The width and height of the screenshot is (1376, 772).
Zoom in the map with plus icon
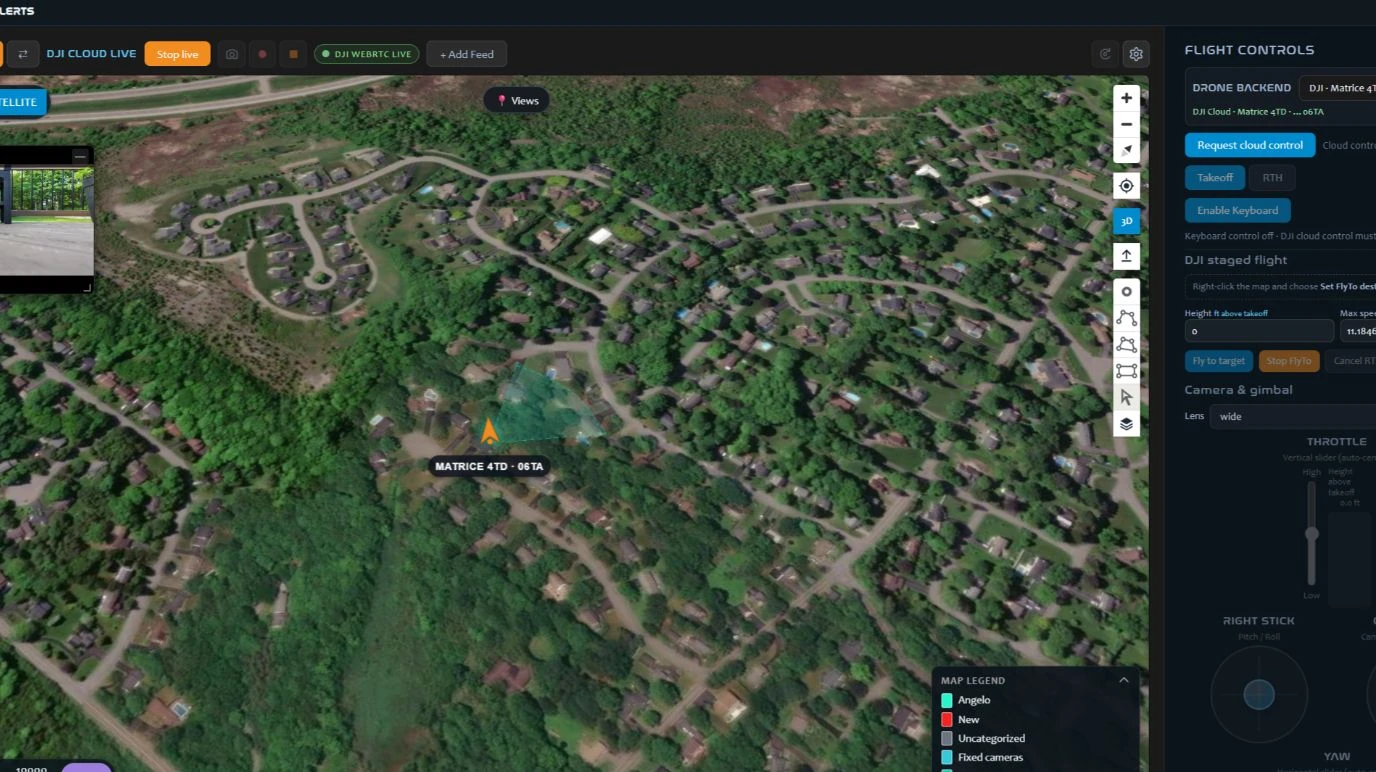[1126, 98]
